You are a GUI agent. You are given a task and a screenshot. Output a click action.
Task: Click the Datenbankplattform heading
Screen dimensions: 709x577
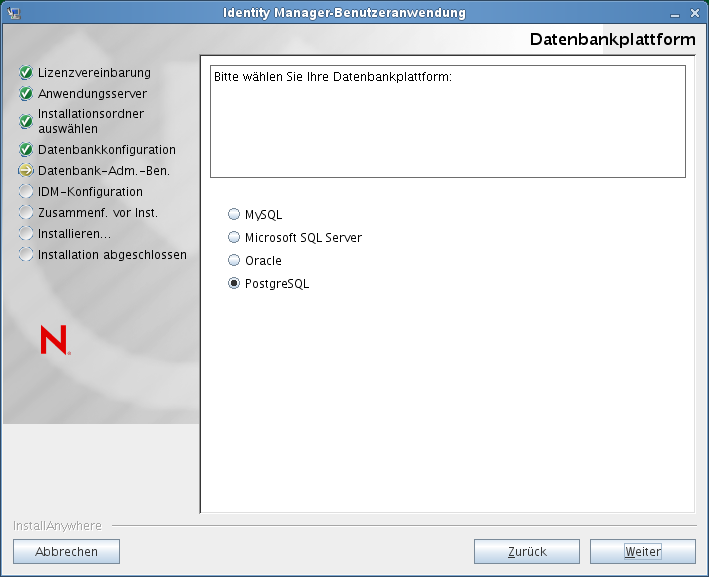point(613,40)
